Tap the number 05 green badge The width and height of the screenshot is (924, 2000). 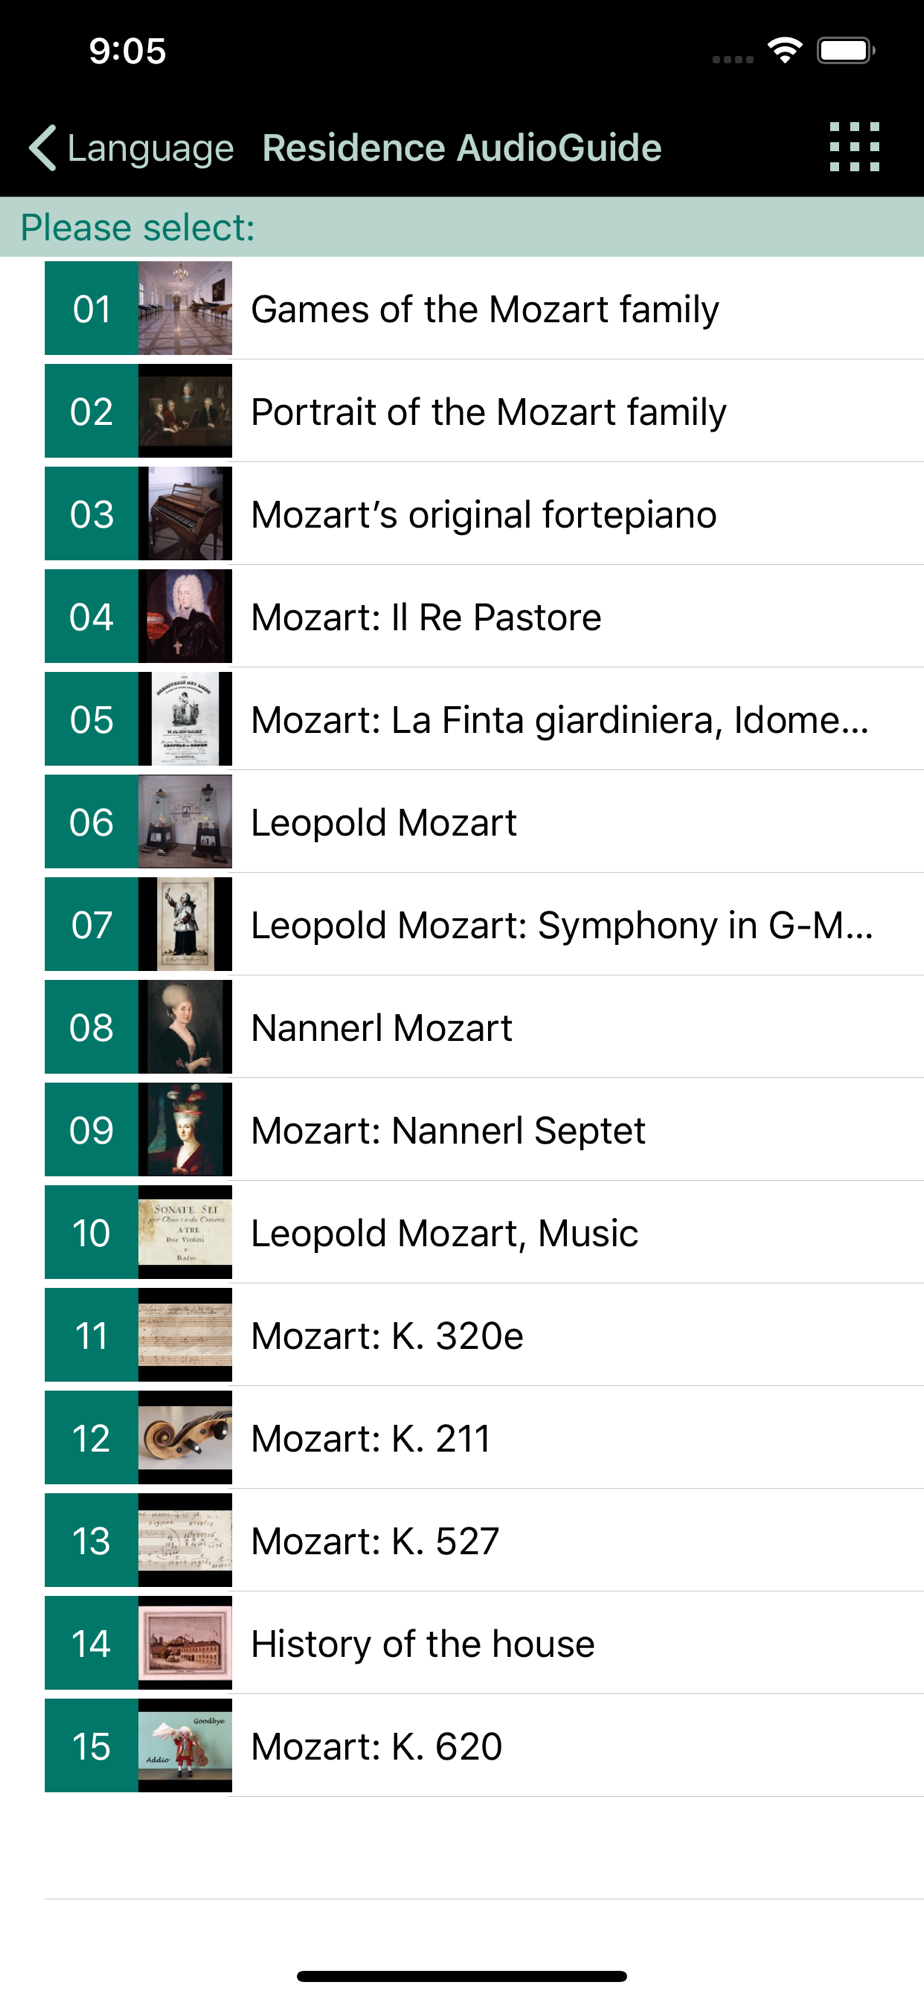[x=92, y=720]
